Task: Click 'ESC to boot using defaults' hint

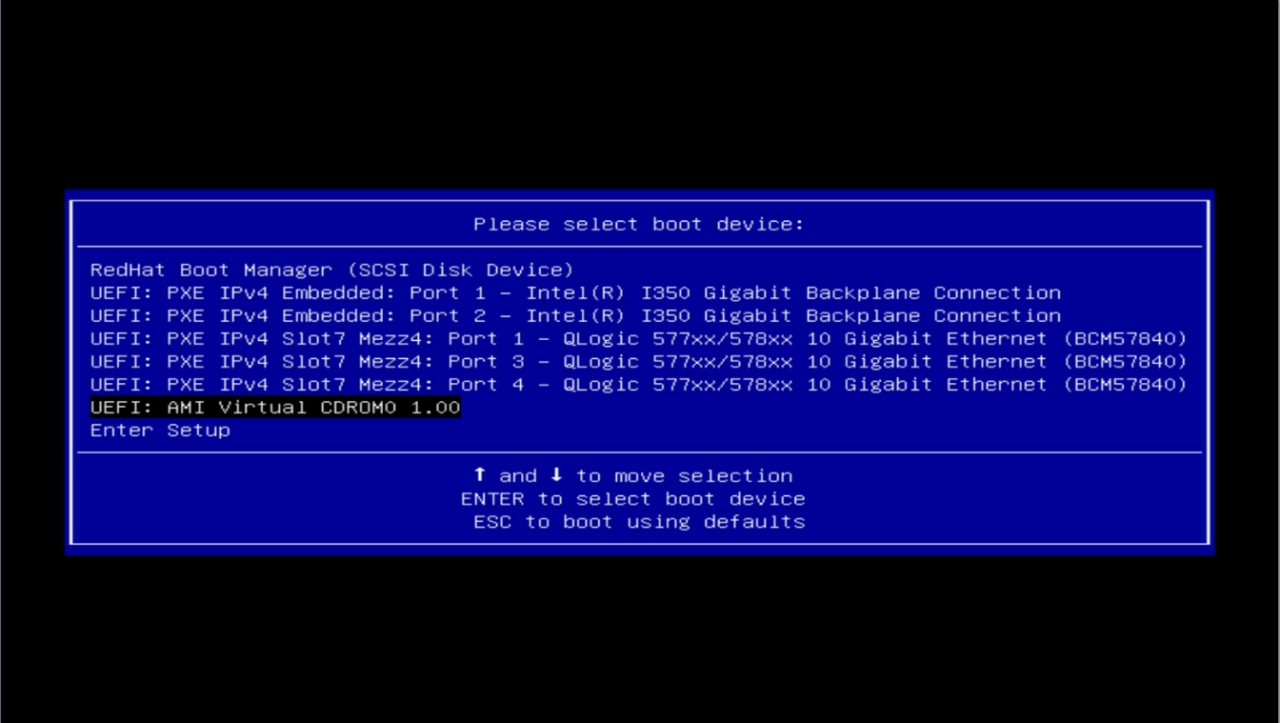Action: (639, 522)
